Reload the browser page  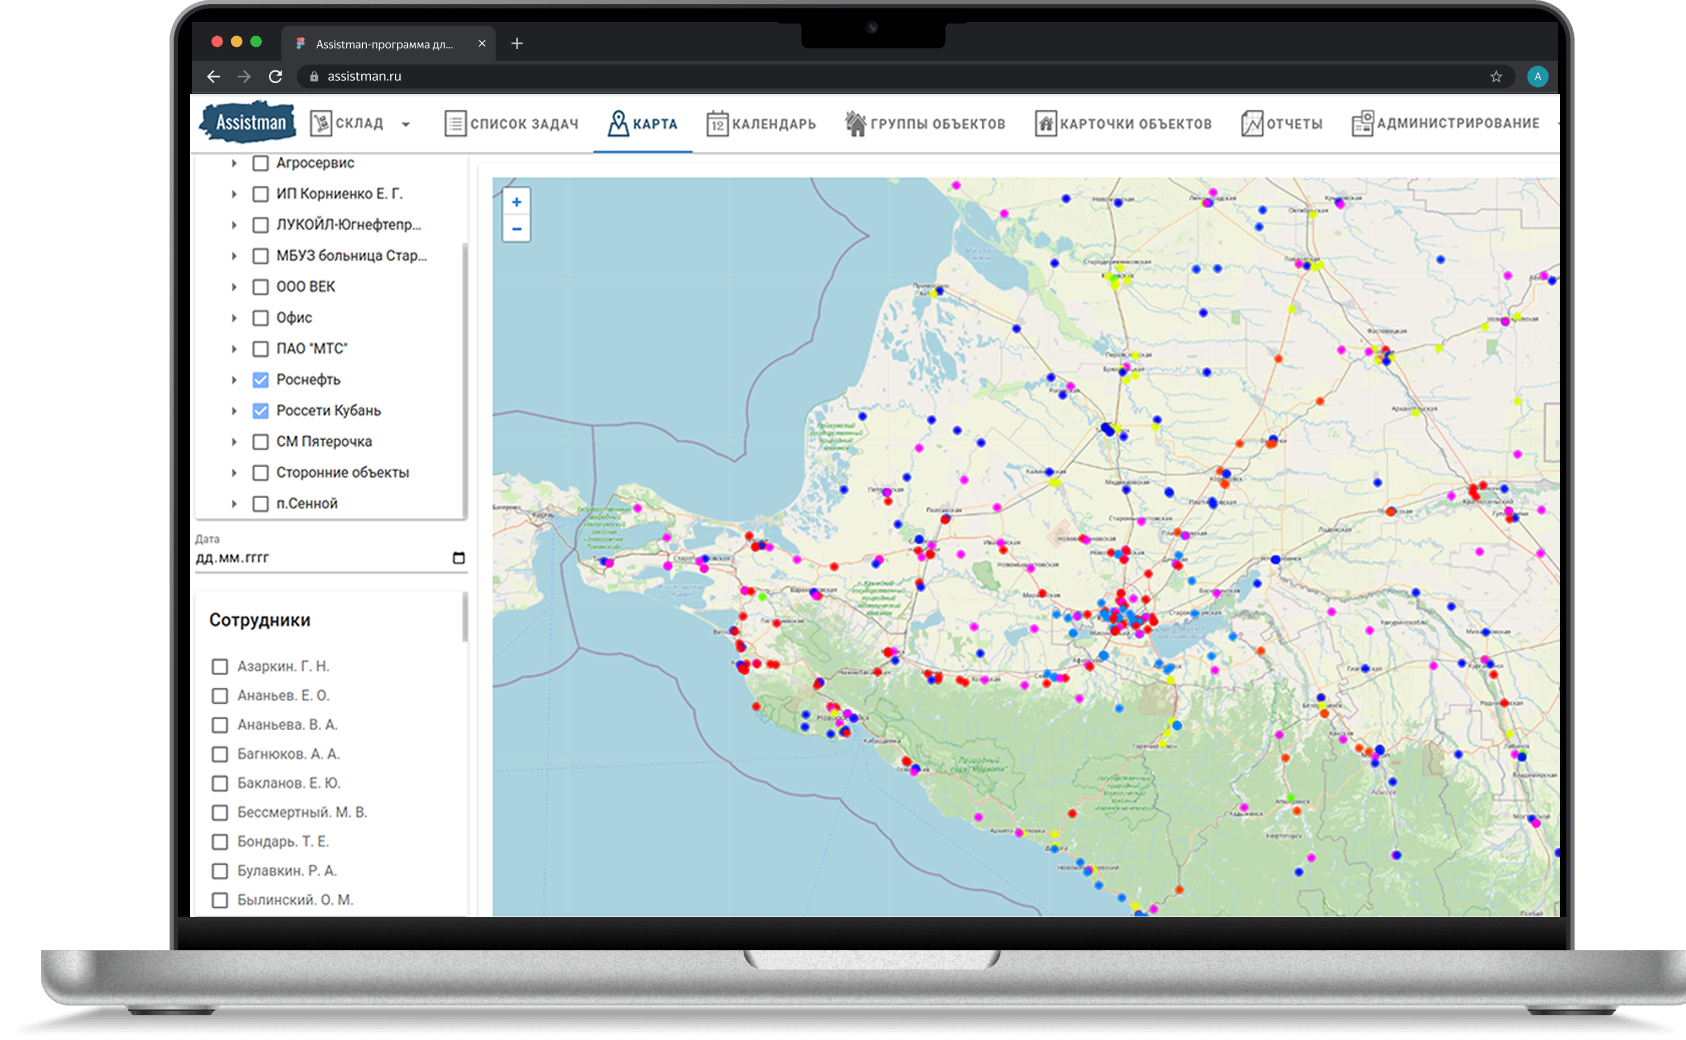pyautogui.click(x=275, y=76)
